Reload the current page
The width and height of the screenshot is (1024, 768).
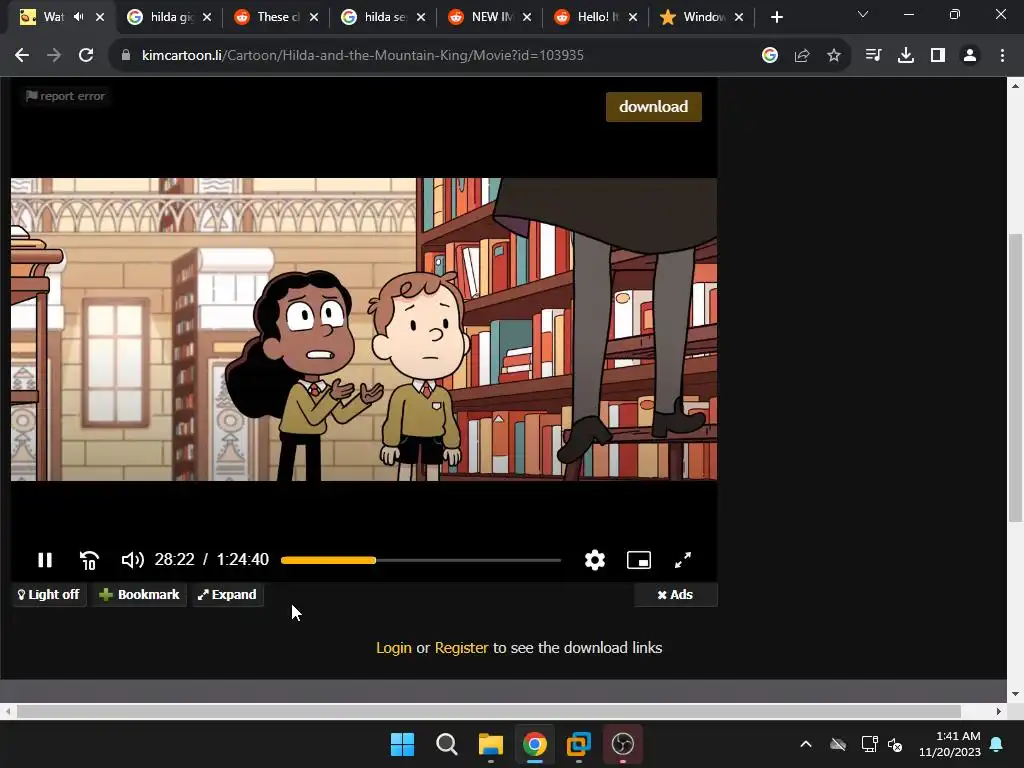86,55
